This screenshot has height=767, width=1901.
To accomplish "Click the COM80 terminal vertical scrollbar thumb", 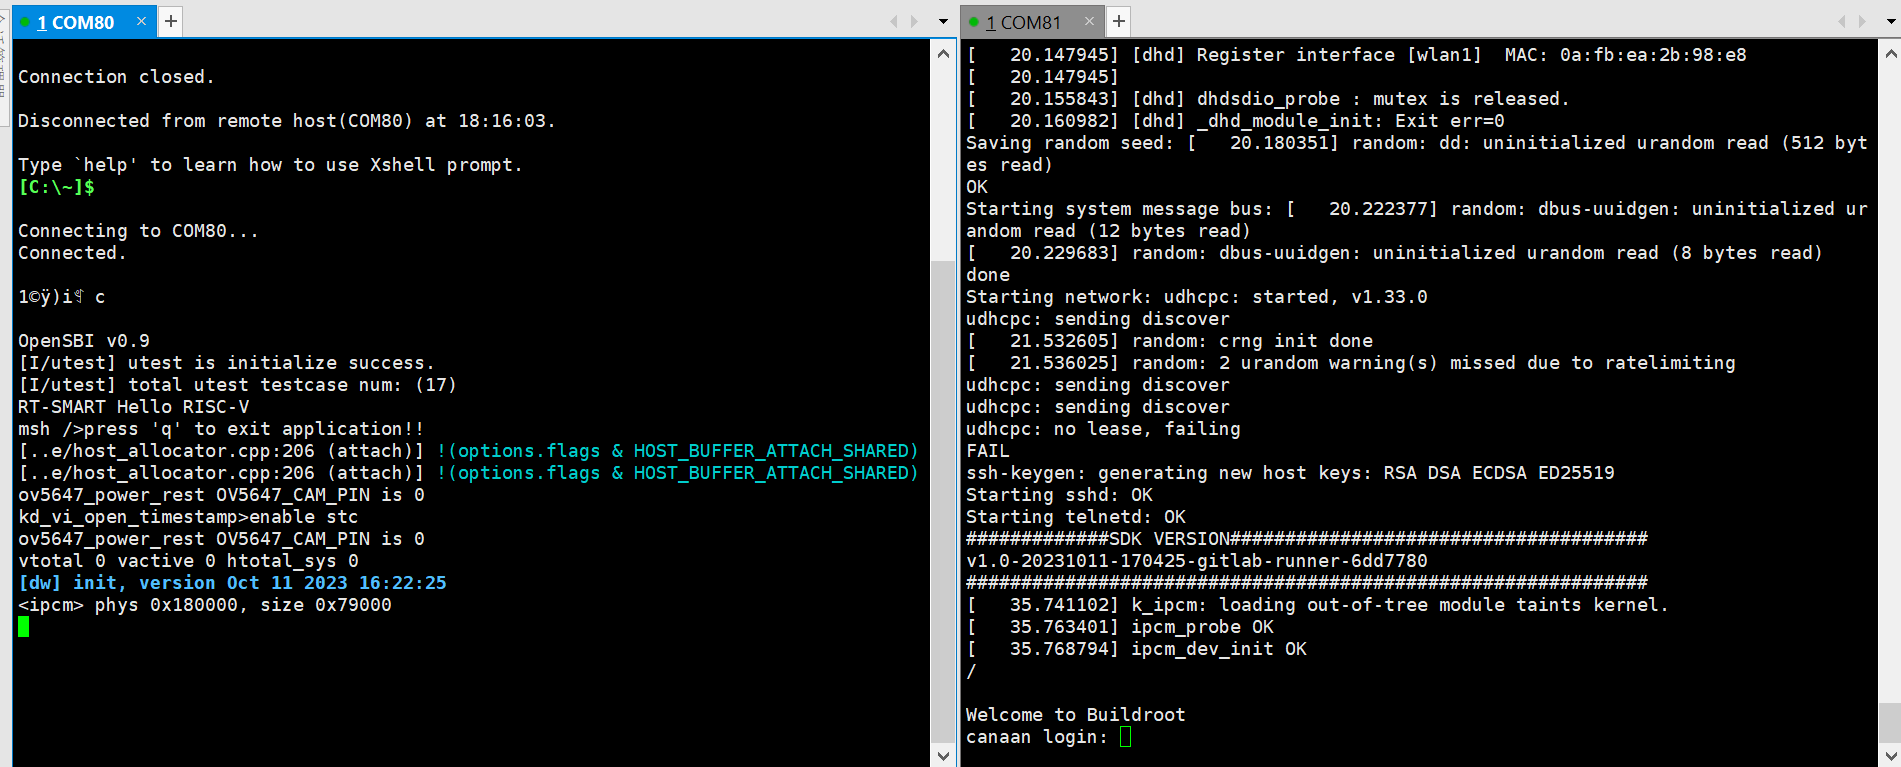I will coord(943,500).
